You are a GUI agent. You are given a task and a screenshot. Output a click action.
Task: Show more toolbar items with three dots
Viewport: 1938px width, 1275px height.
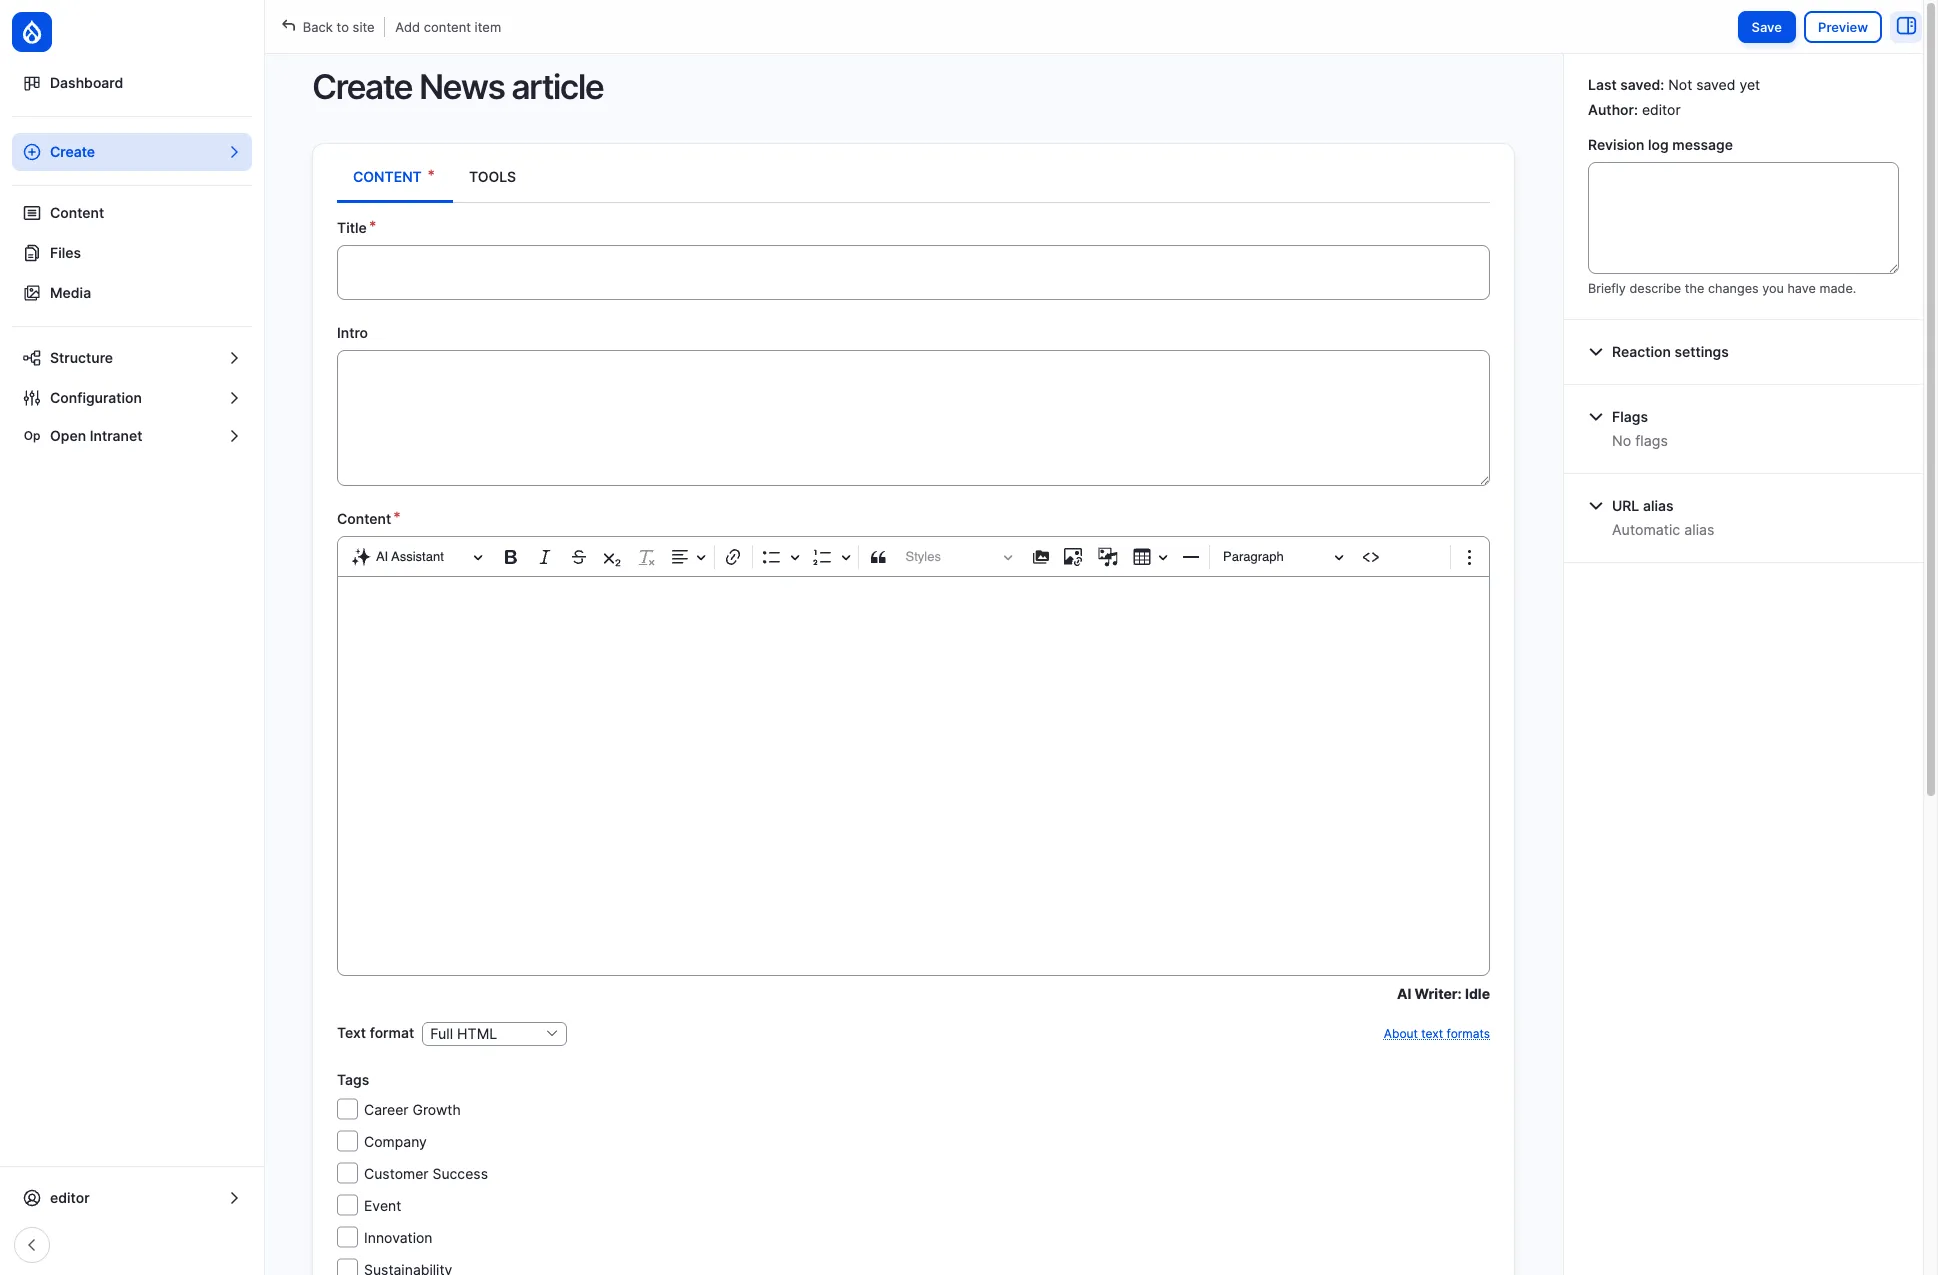(1469, 557)
